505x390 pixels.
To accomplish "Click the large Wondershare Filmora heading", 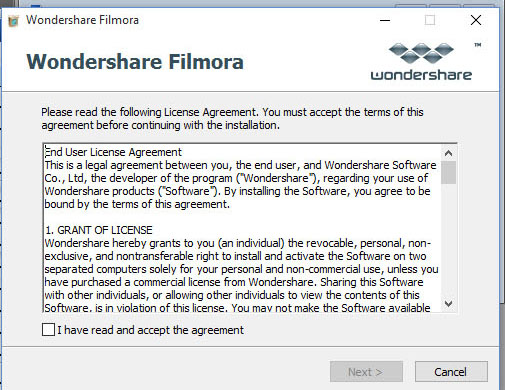I will pos(135,62).
